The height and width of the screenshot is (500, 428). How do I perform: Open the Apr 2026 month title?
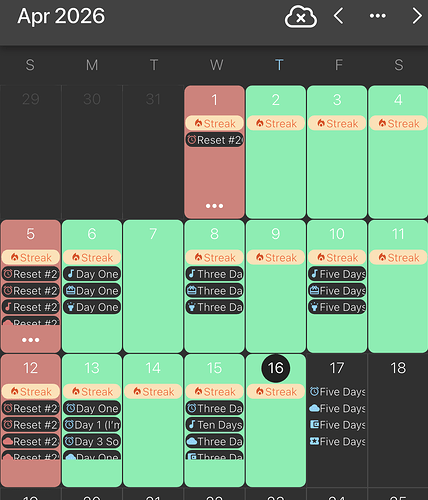coord(61,16)
